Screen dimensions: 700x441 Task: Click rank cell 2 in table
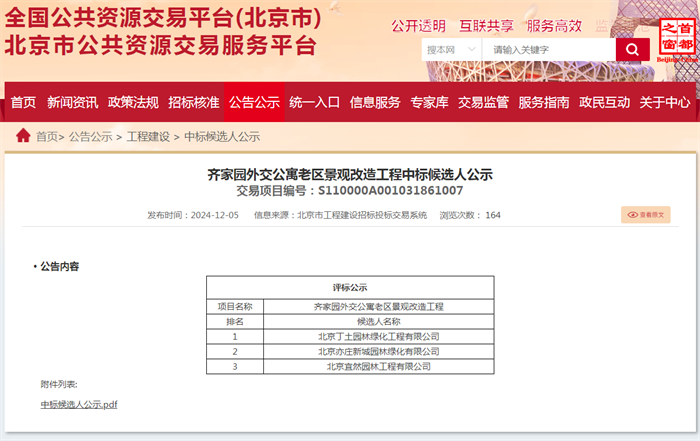tap(235, 352)
